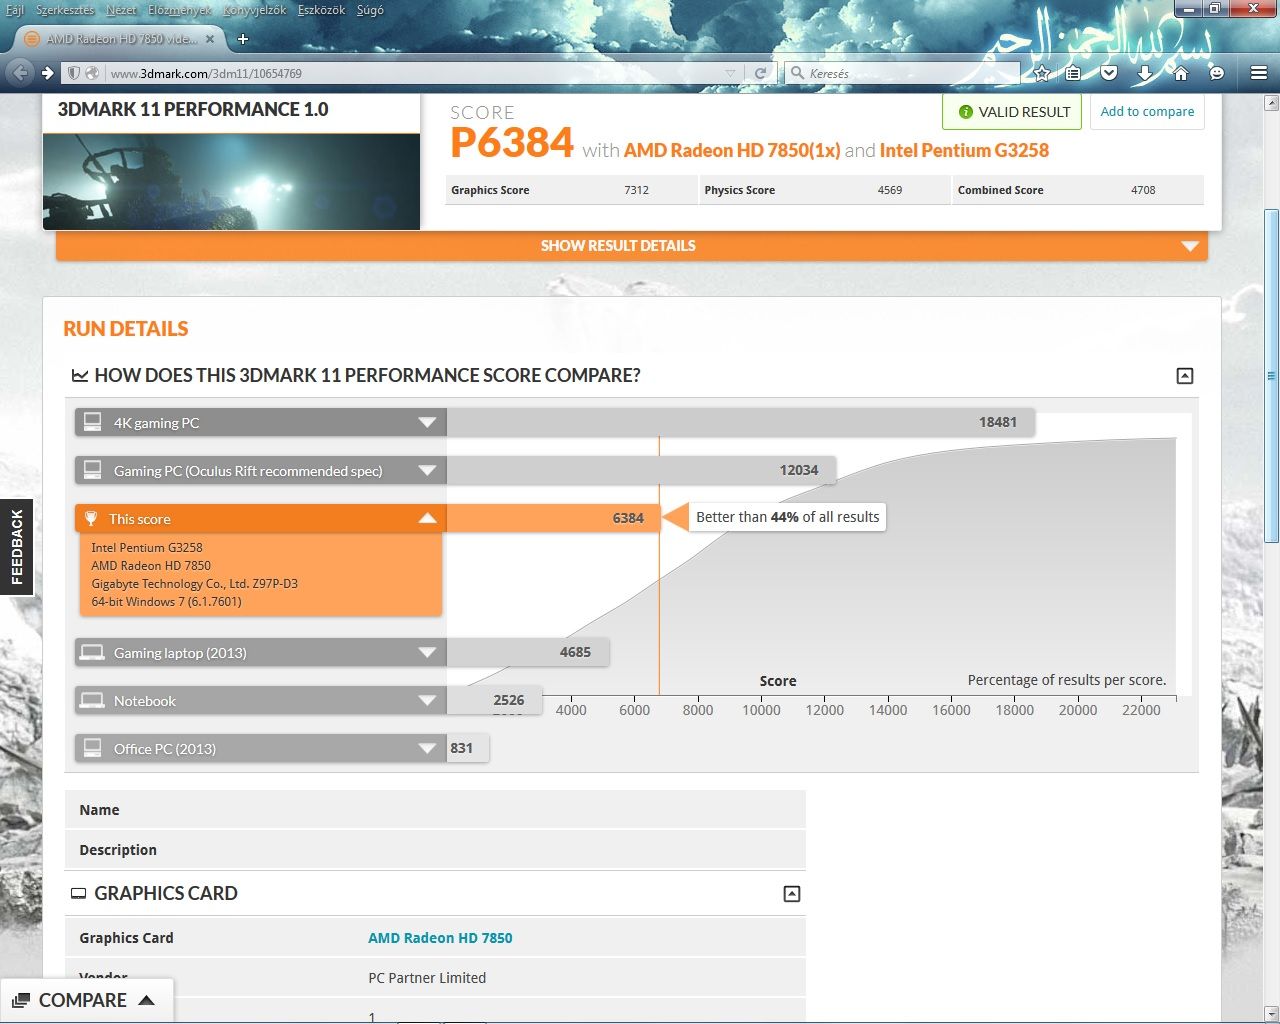
Task: Select the AMD Radeon HD 7850 browser tab
Action: point(118,39)
